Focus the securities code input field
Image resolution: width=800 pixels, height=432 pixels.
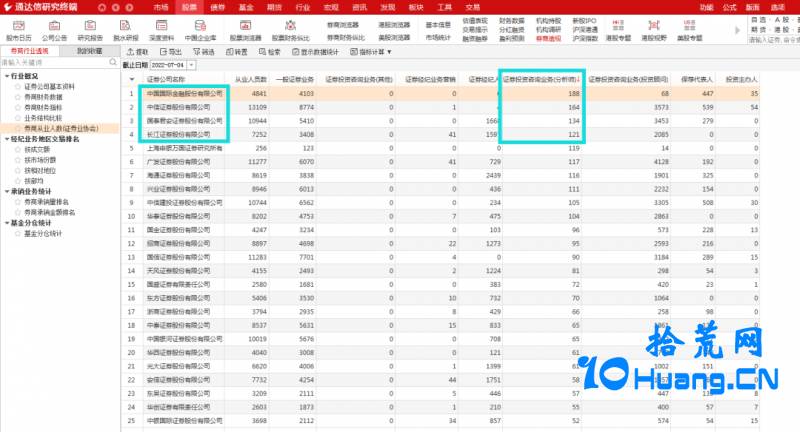point(774,39)
